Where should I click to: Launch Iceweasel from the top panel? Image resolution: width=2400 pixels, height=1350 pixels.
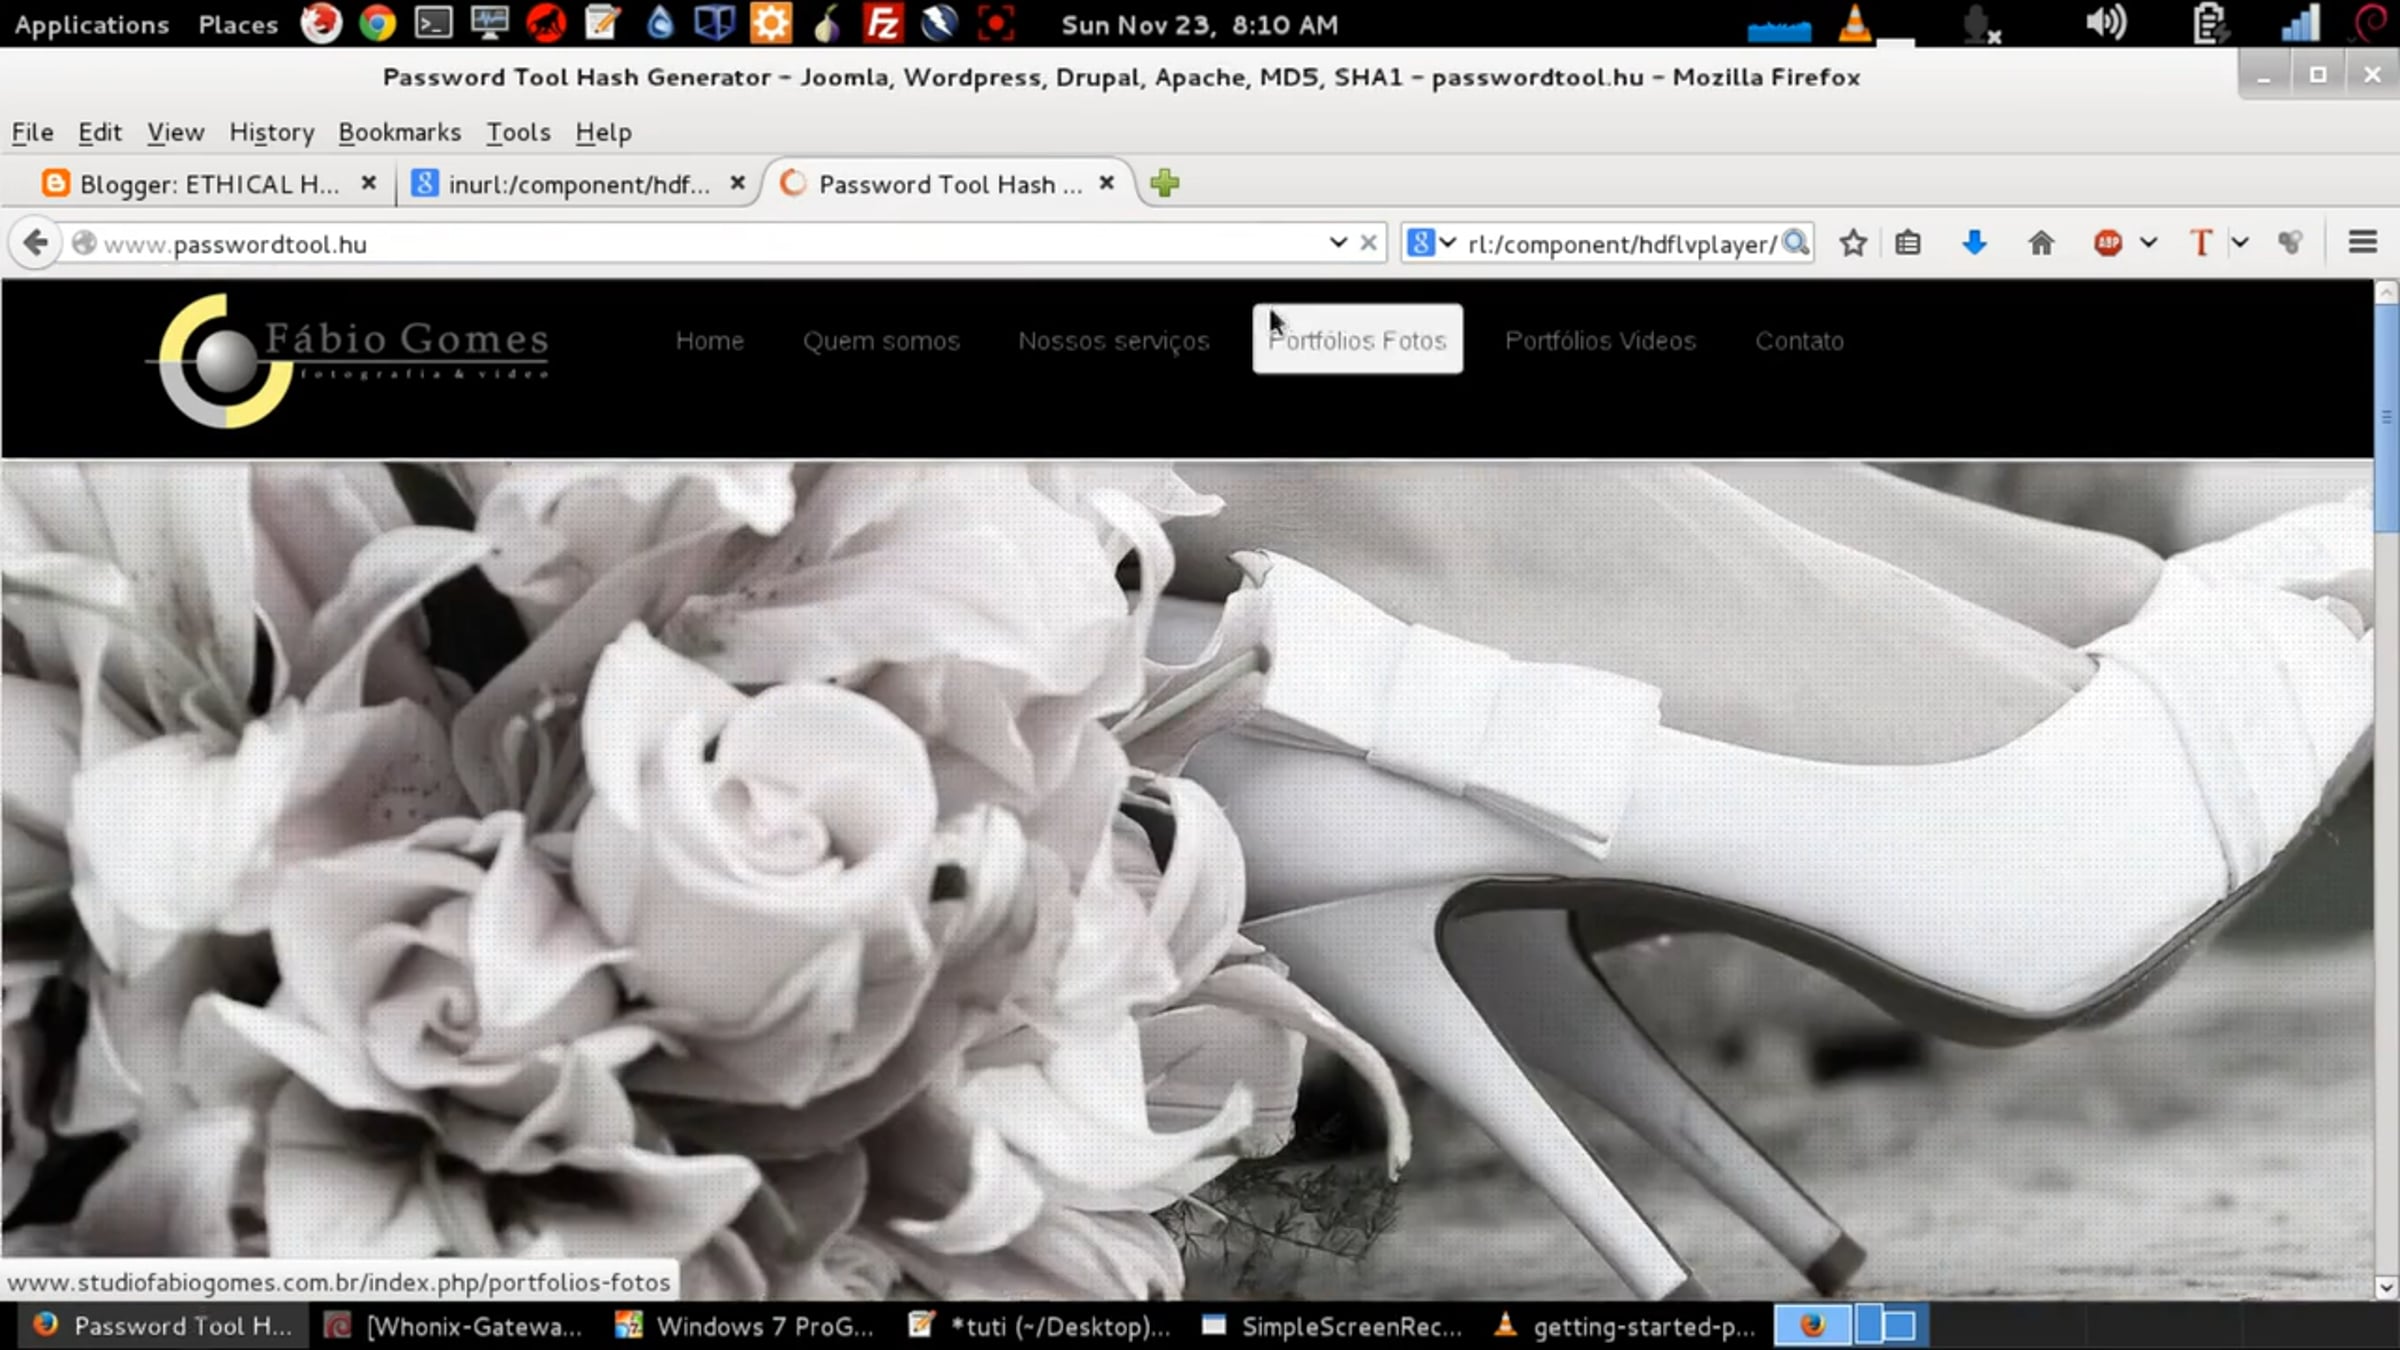pos(320,23)
